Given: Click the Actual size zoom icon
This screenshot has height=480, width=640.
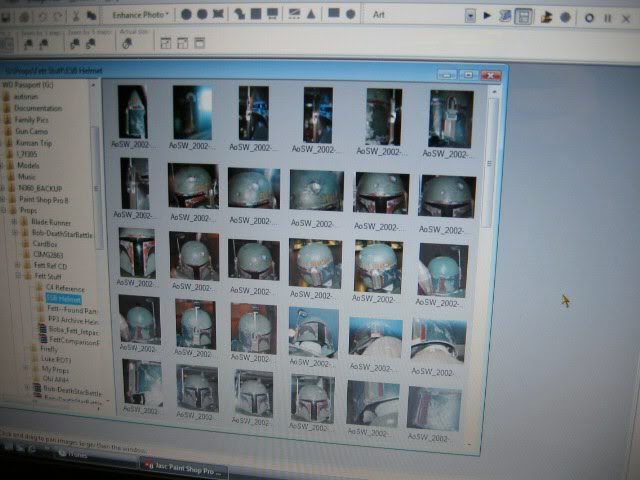Looking at the screenshot, I should (x=127, y=43).
